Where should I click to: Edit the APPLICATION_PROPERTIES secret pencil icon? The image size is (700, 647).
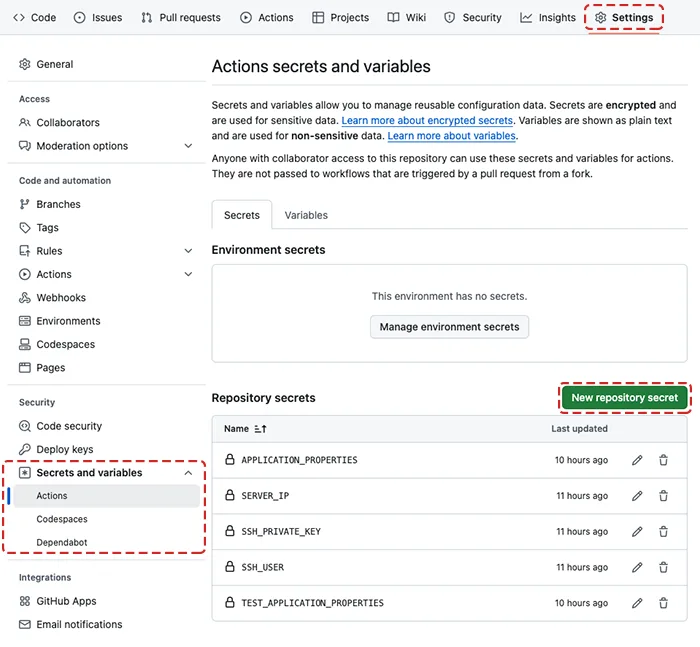[637, 460]
